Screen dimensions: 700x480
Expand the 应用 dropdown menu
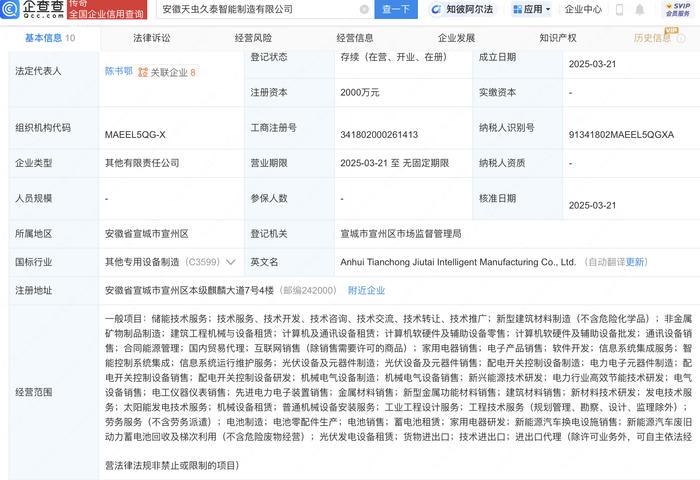point(532,9)
